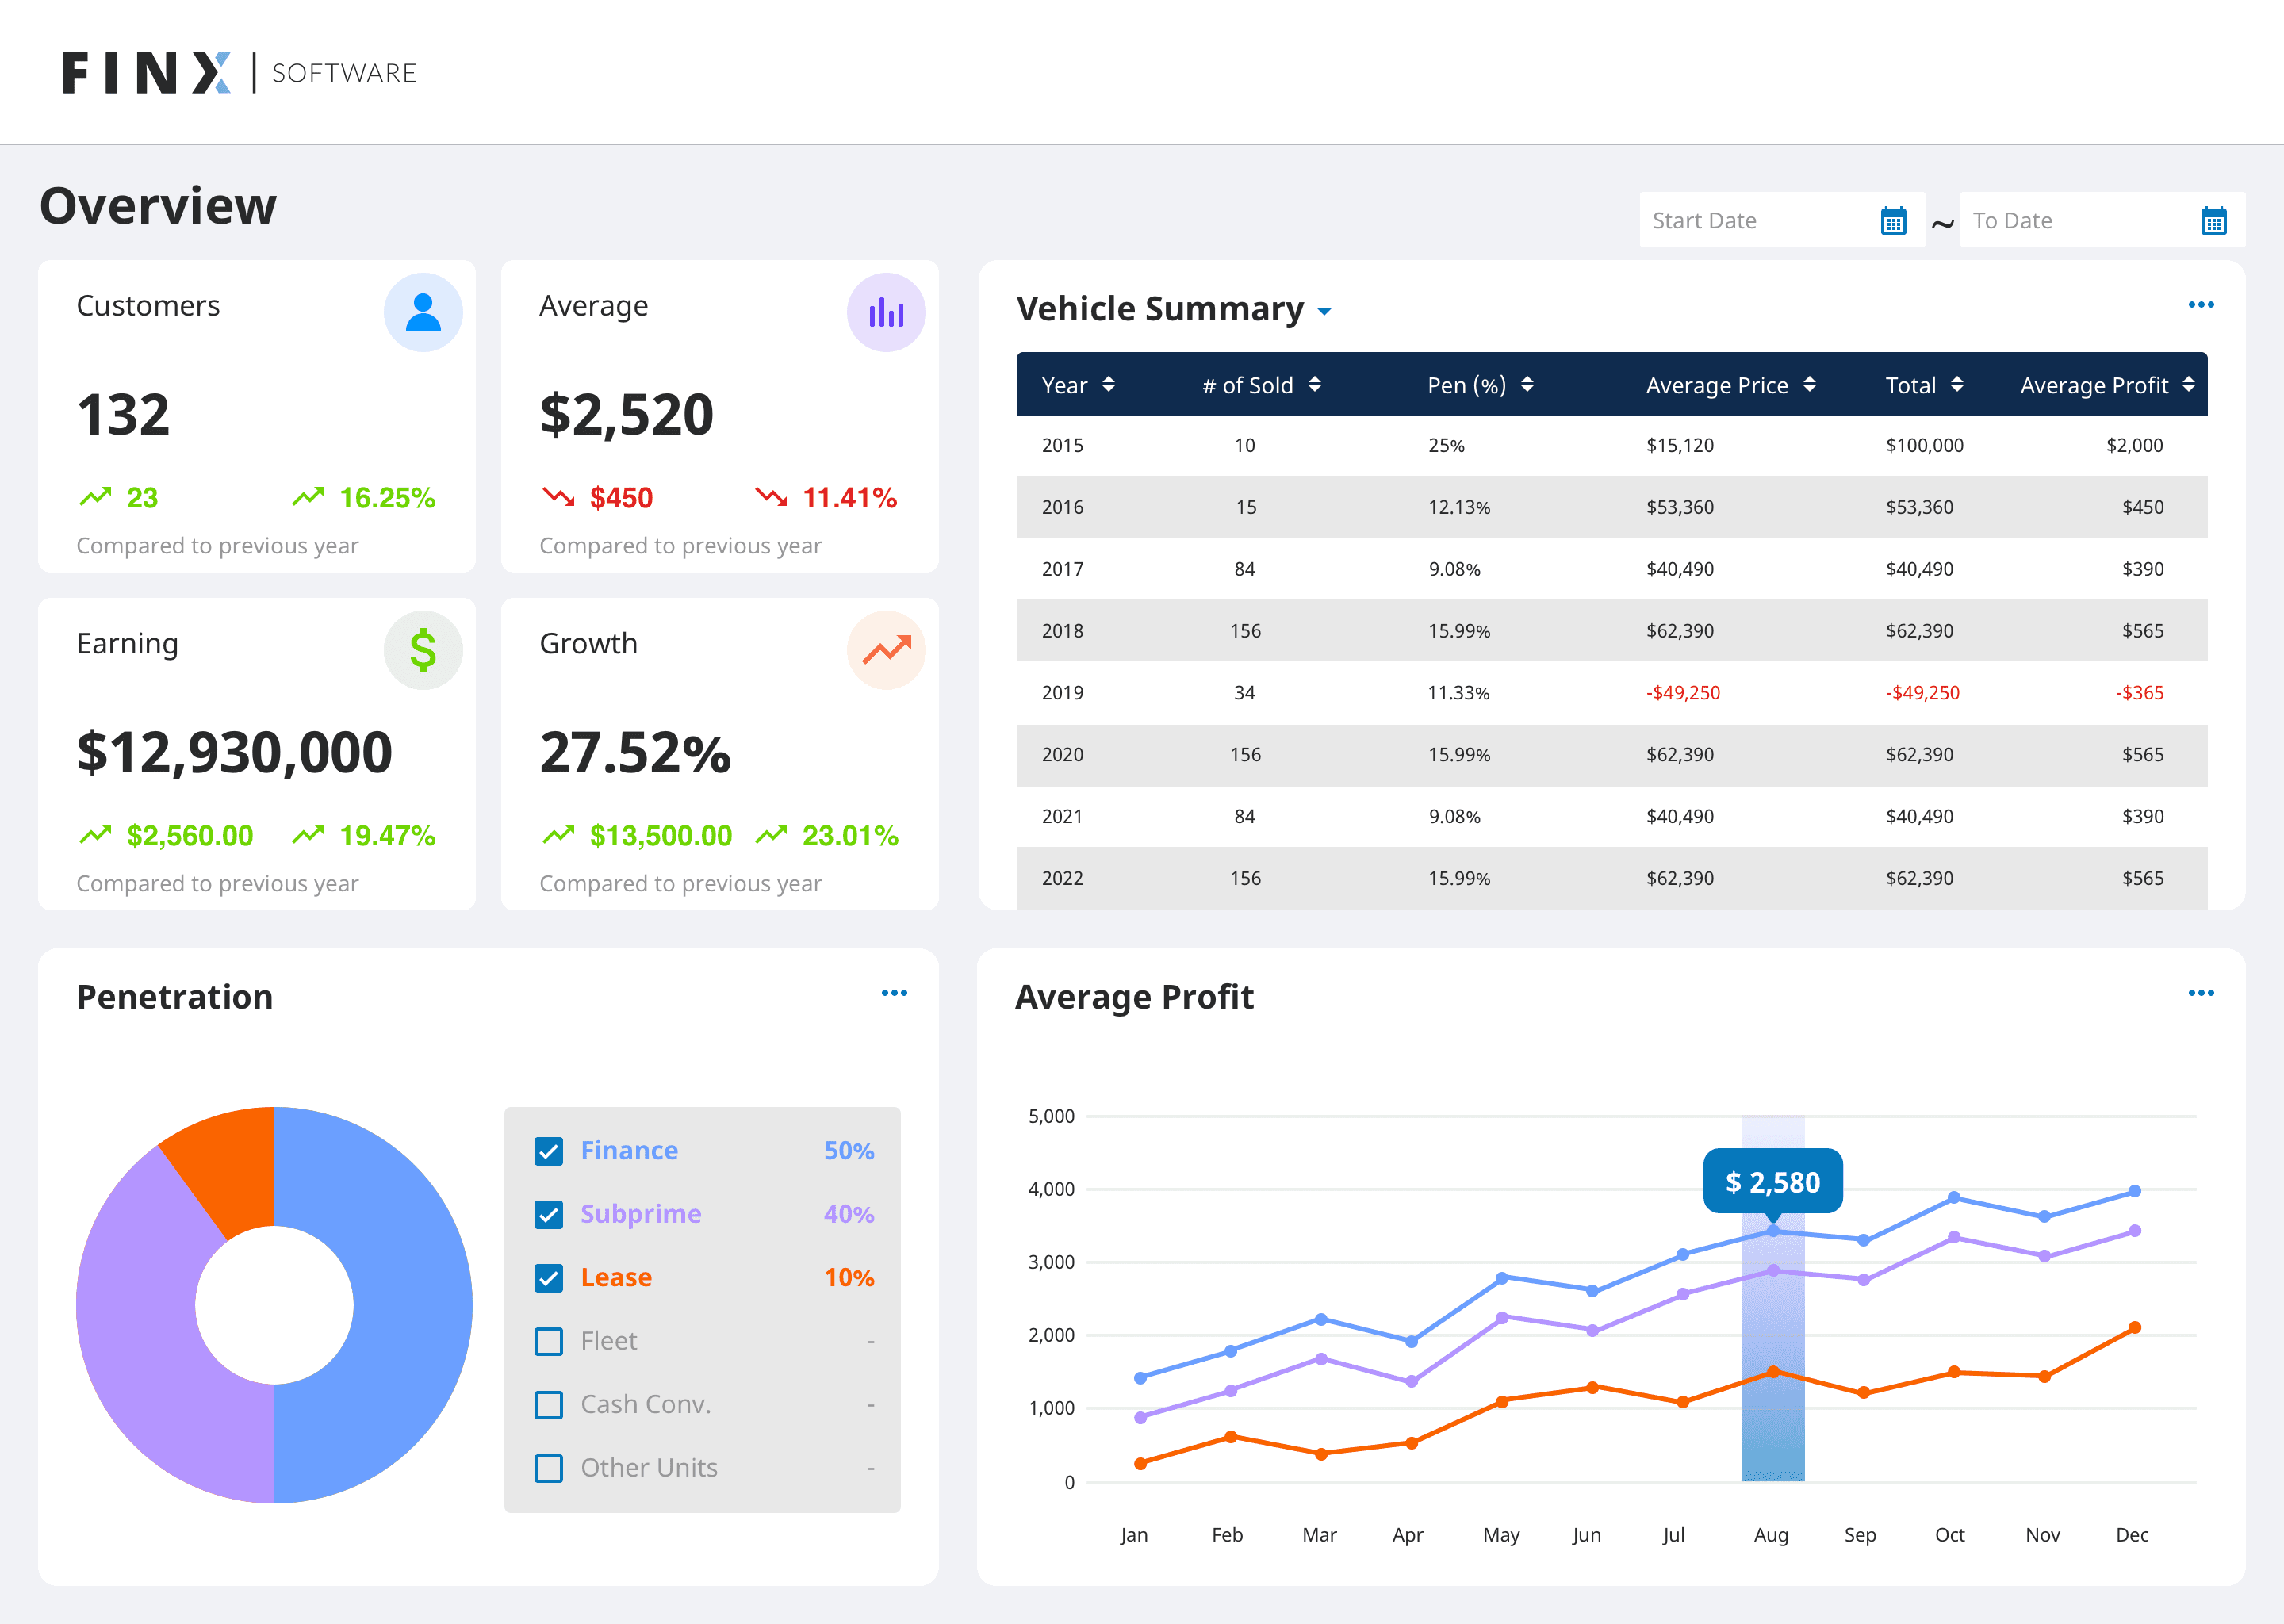Open the Start Date calendar icon
This screenshot has height=1624, width=2284.
[1893, 221]
